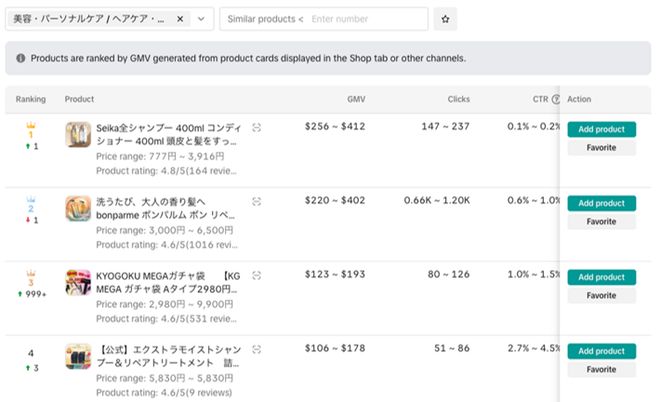Click the CTR value 2.7% ~ 4.5%
The height and width of the screenshot is (402, 660).
point(534,348)
